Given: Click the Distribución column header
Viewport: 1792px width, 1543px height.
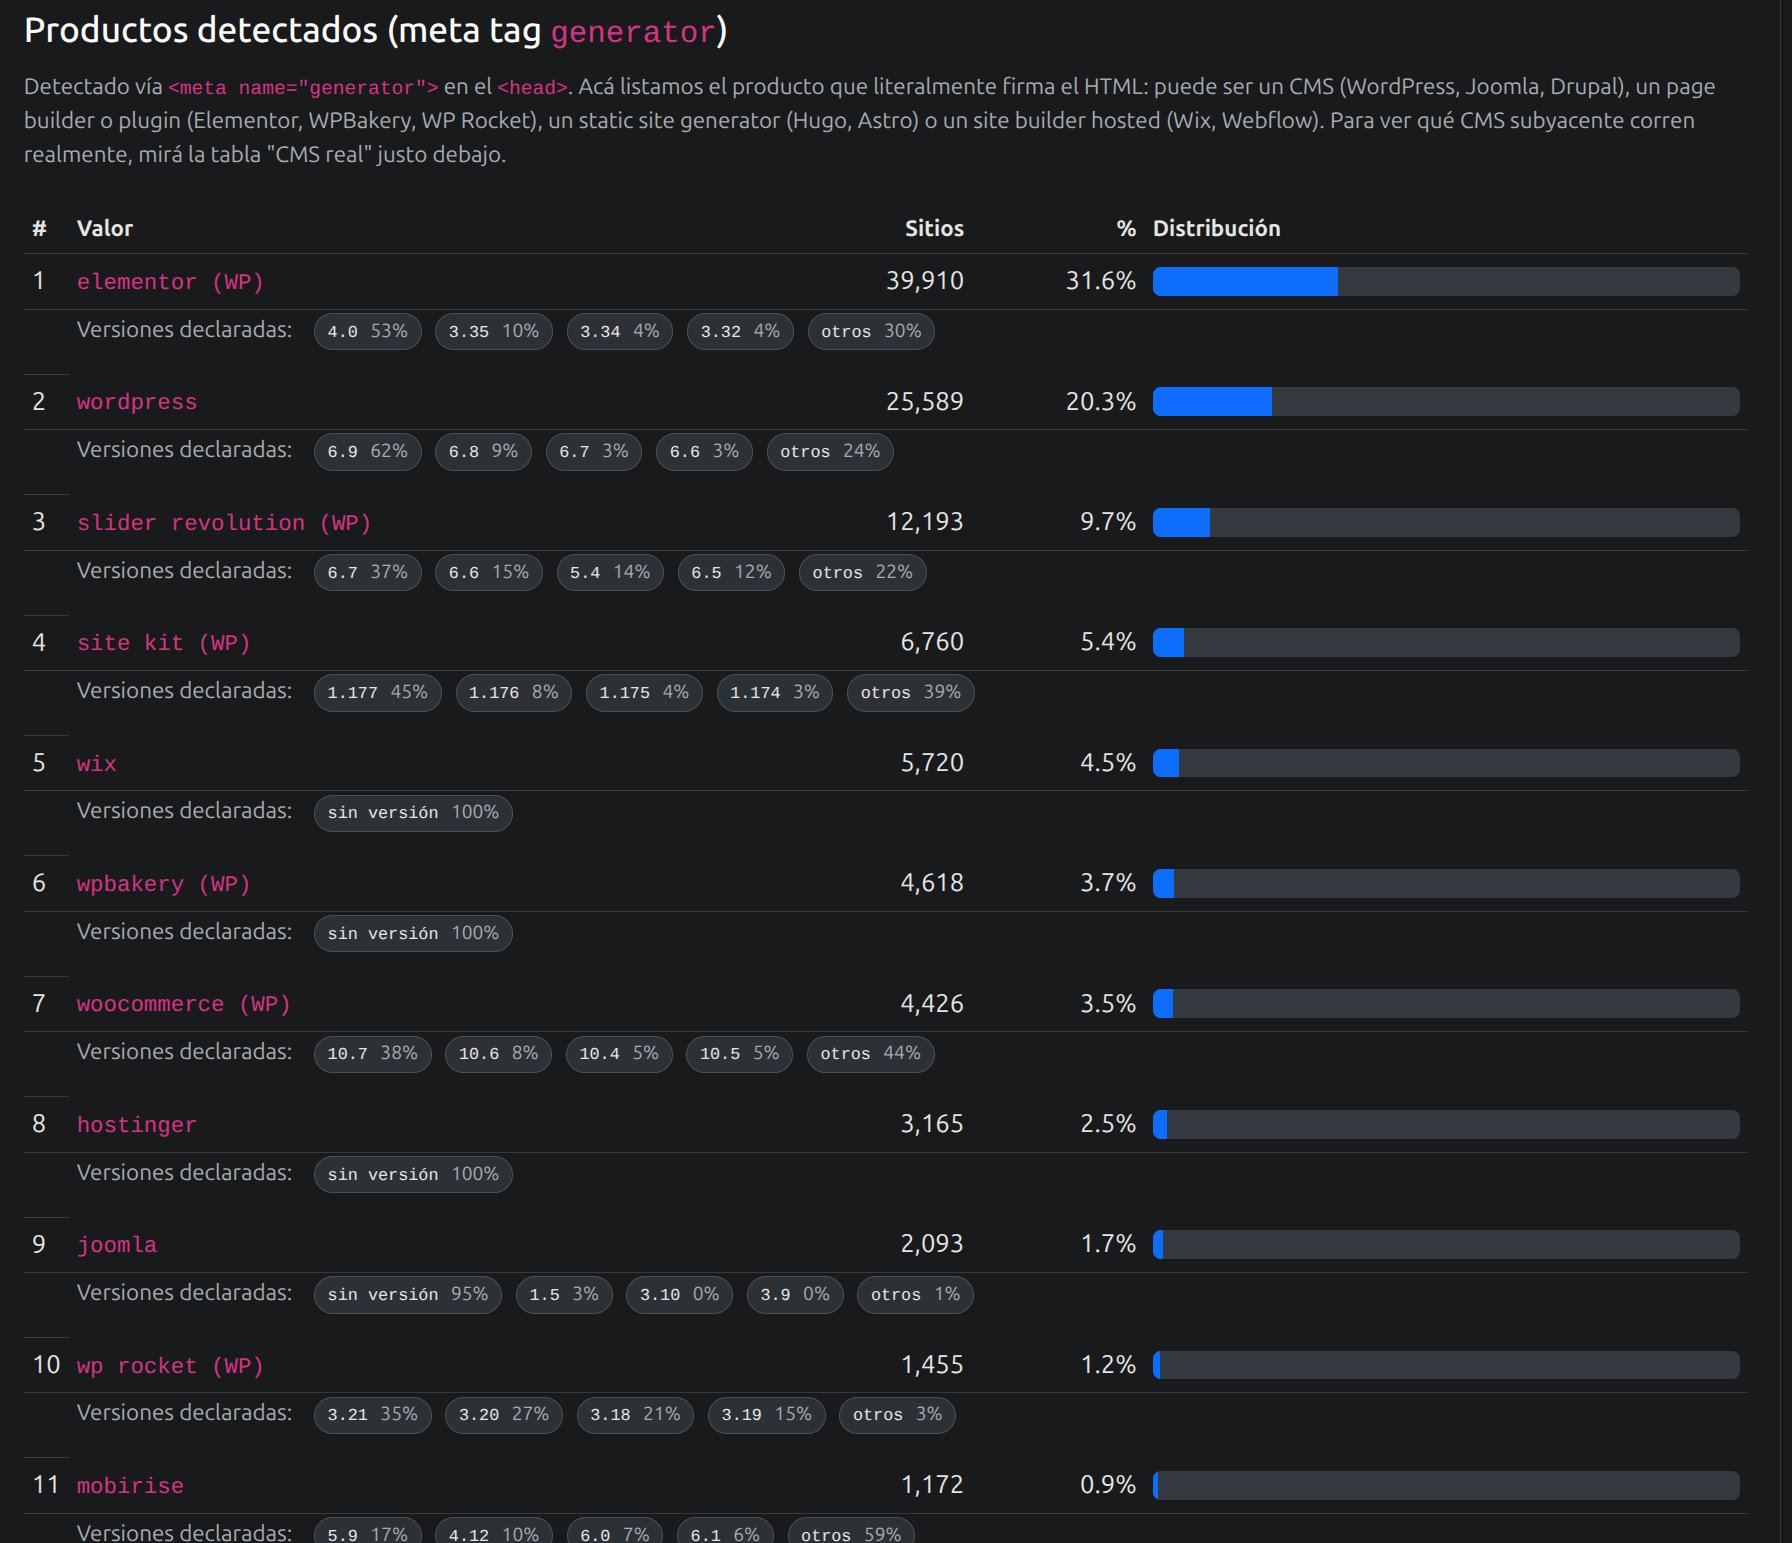Looking at the screenshot, I should (1216, 228).
